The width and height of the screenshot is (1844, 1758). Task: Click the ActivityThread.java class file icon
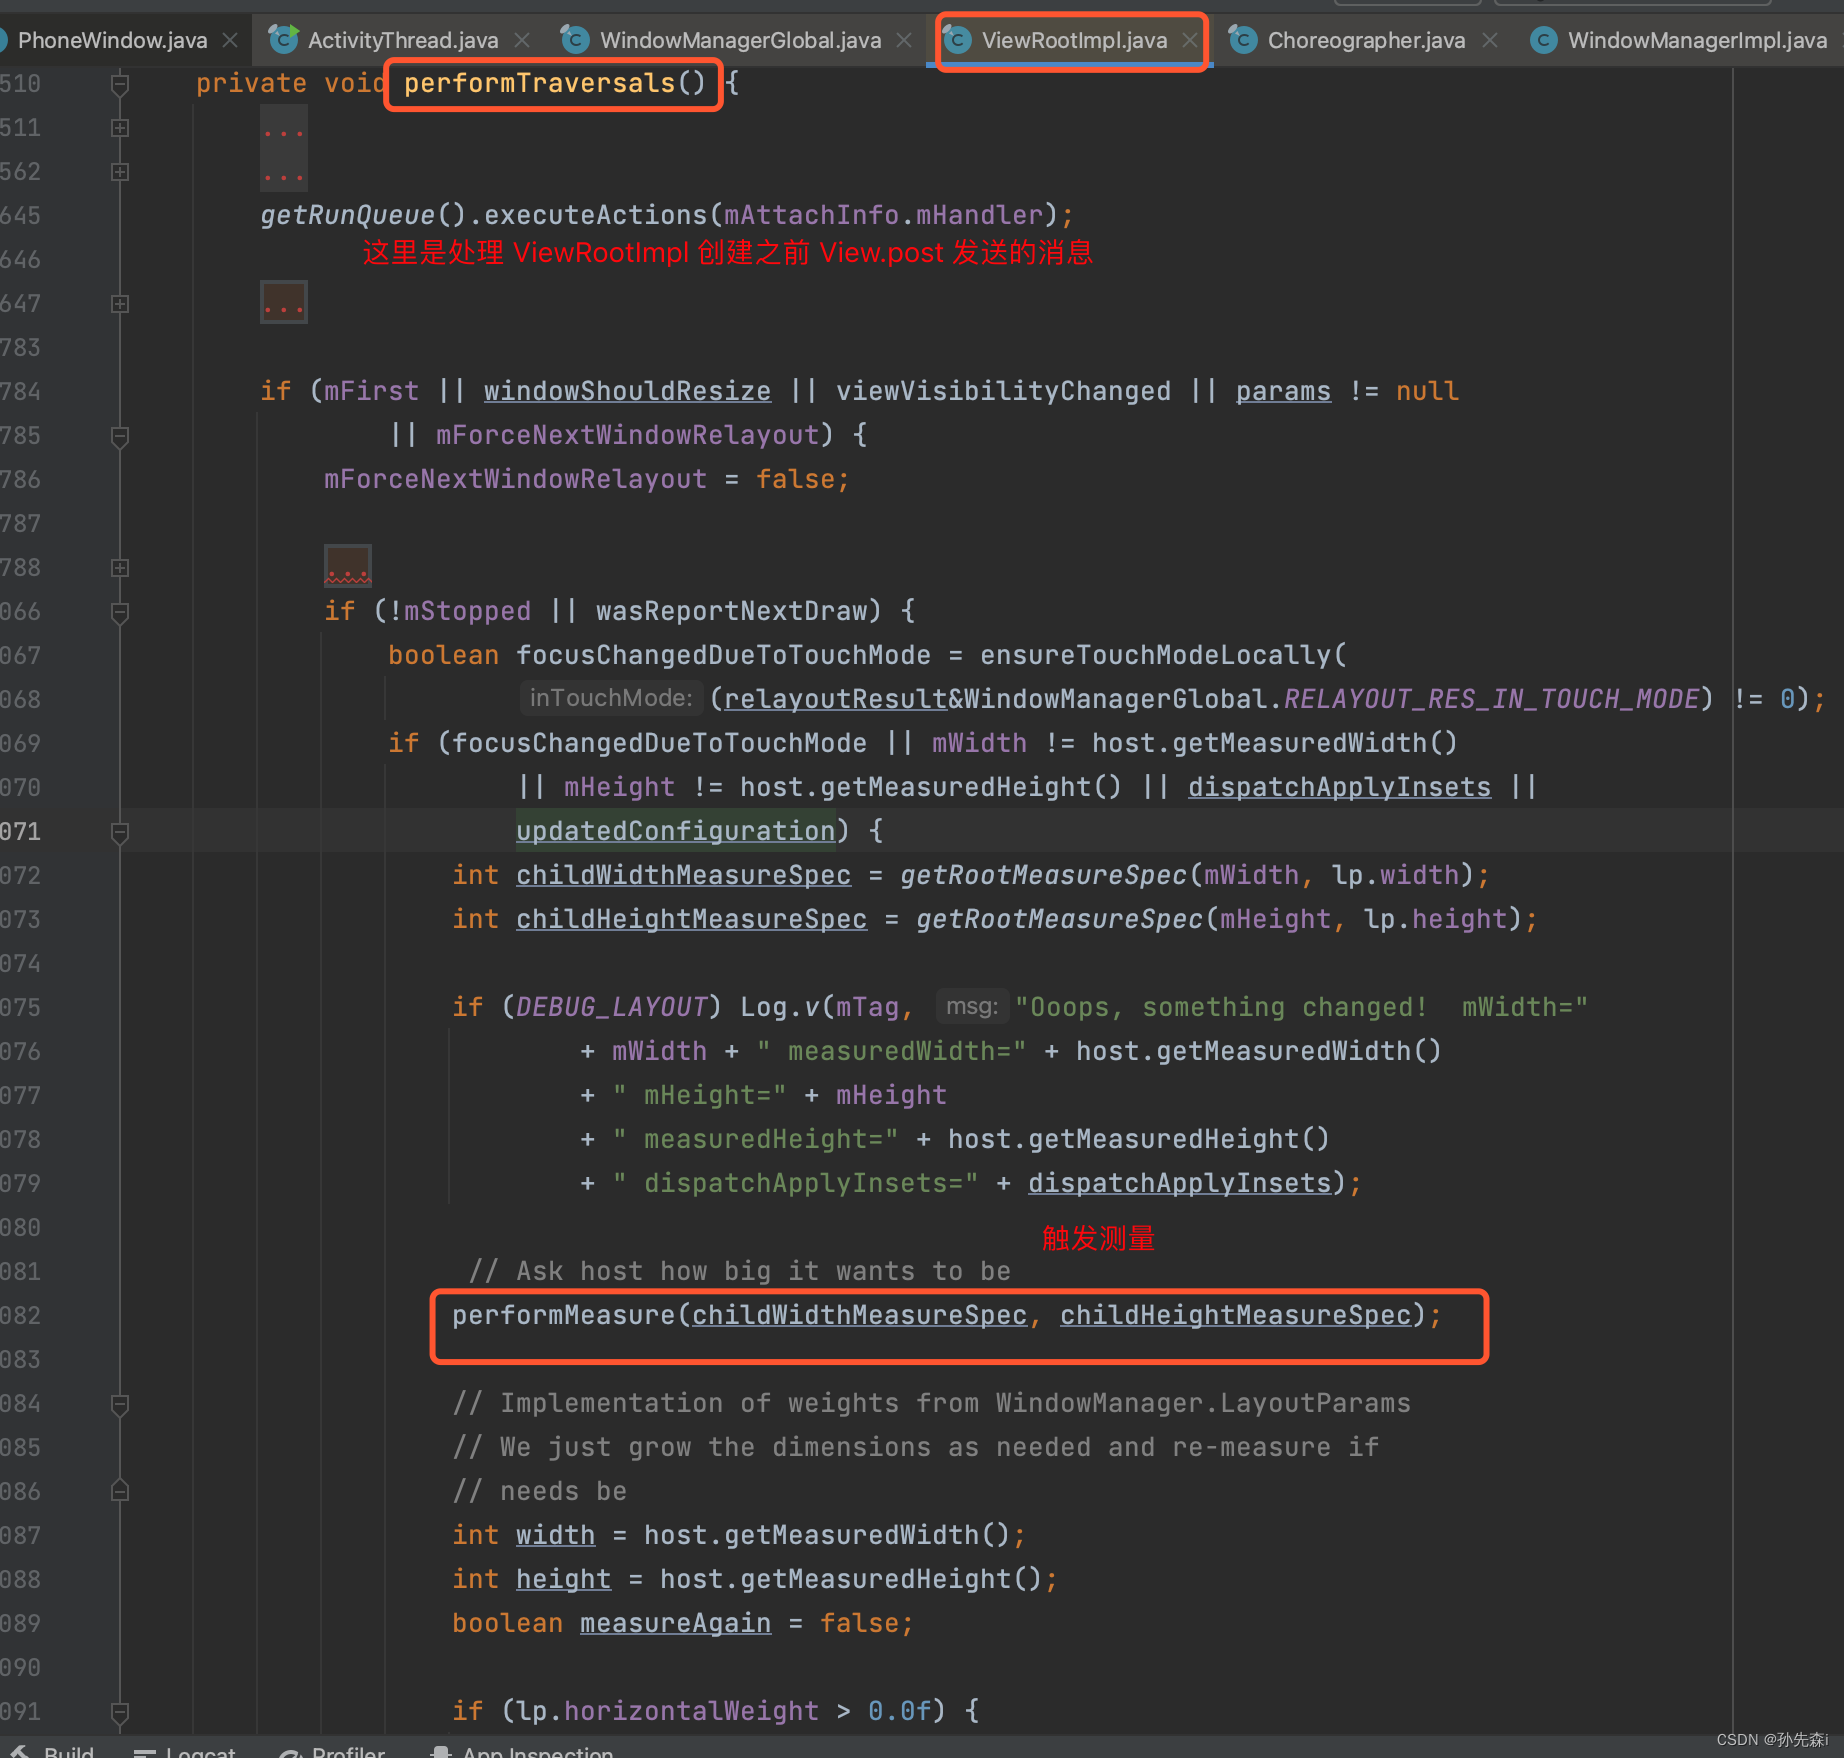click(x=284, y=39)
